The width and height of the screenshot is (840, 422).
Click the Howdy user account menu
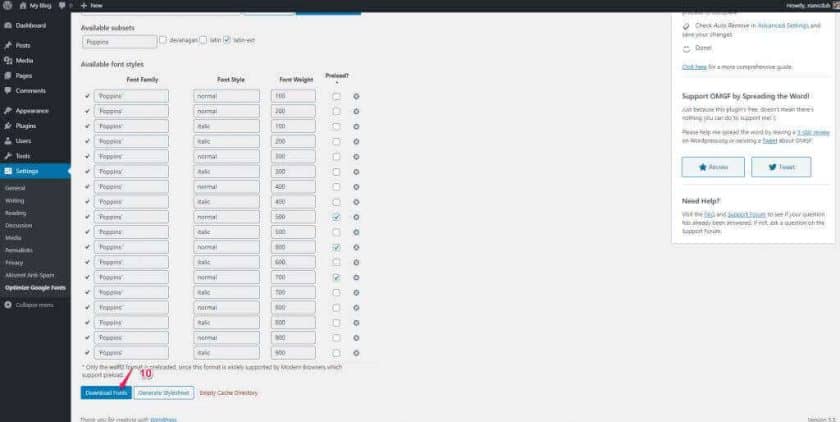point(812,5)
